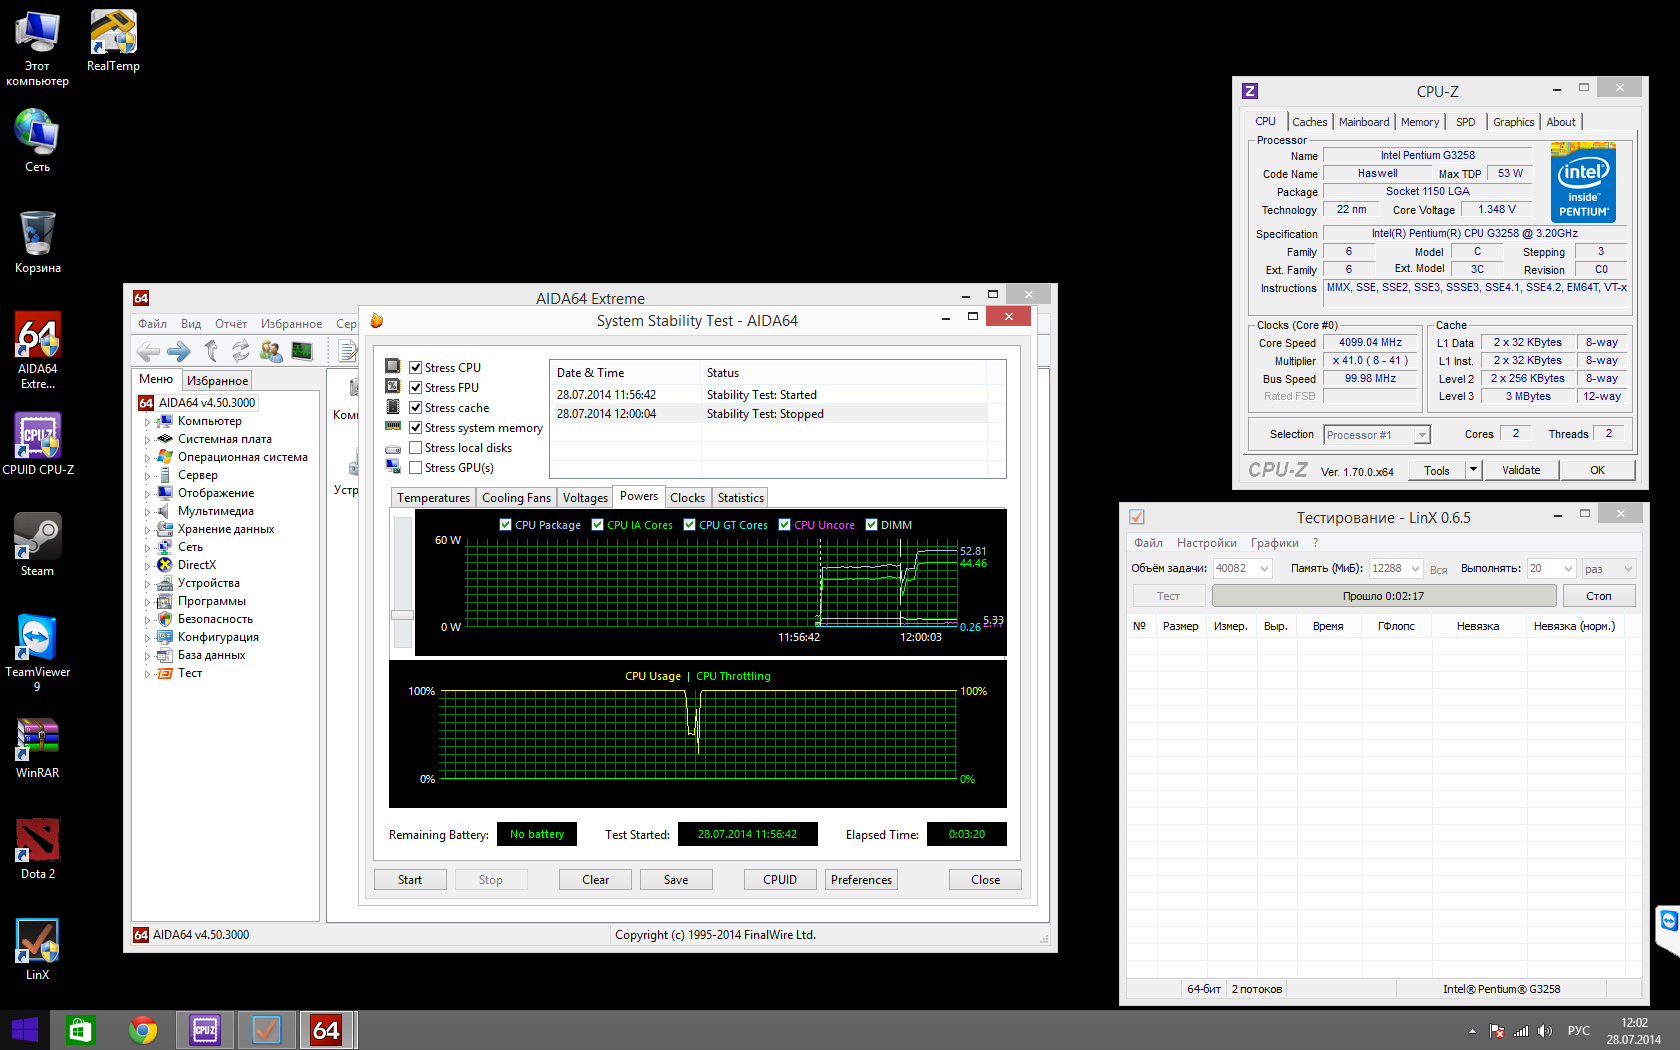Open the CPU-Z Tools dropdown arrow
Screen dimensions: 1680x1050
(1472, 470)
